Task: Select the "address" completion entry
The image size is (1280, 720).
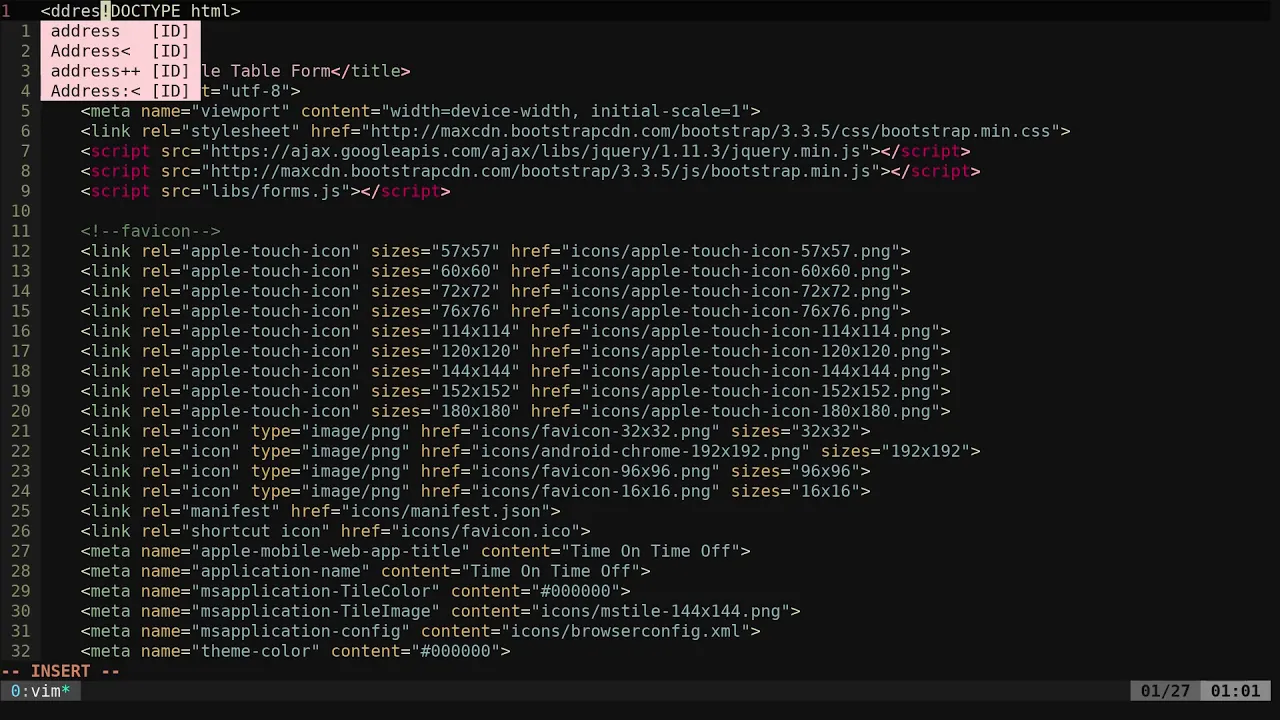Action: (120, 31)
